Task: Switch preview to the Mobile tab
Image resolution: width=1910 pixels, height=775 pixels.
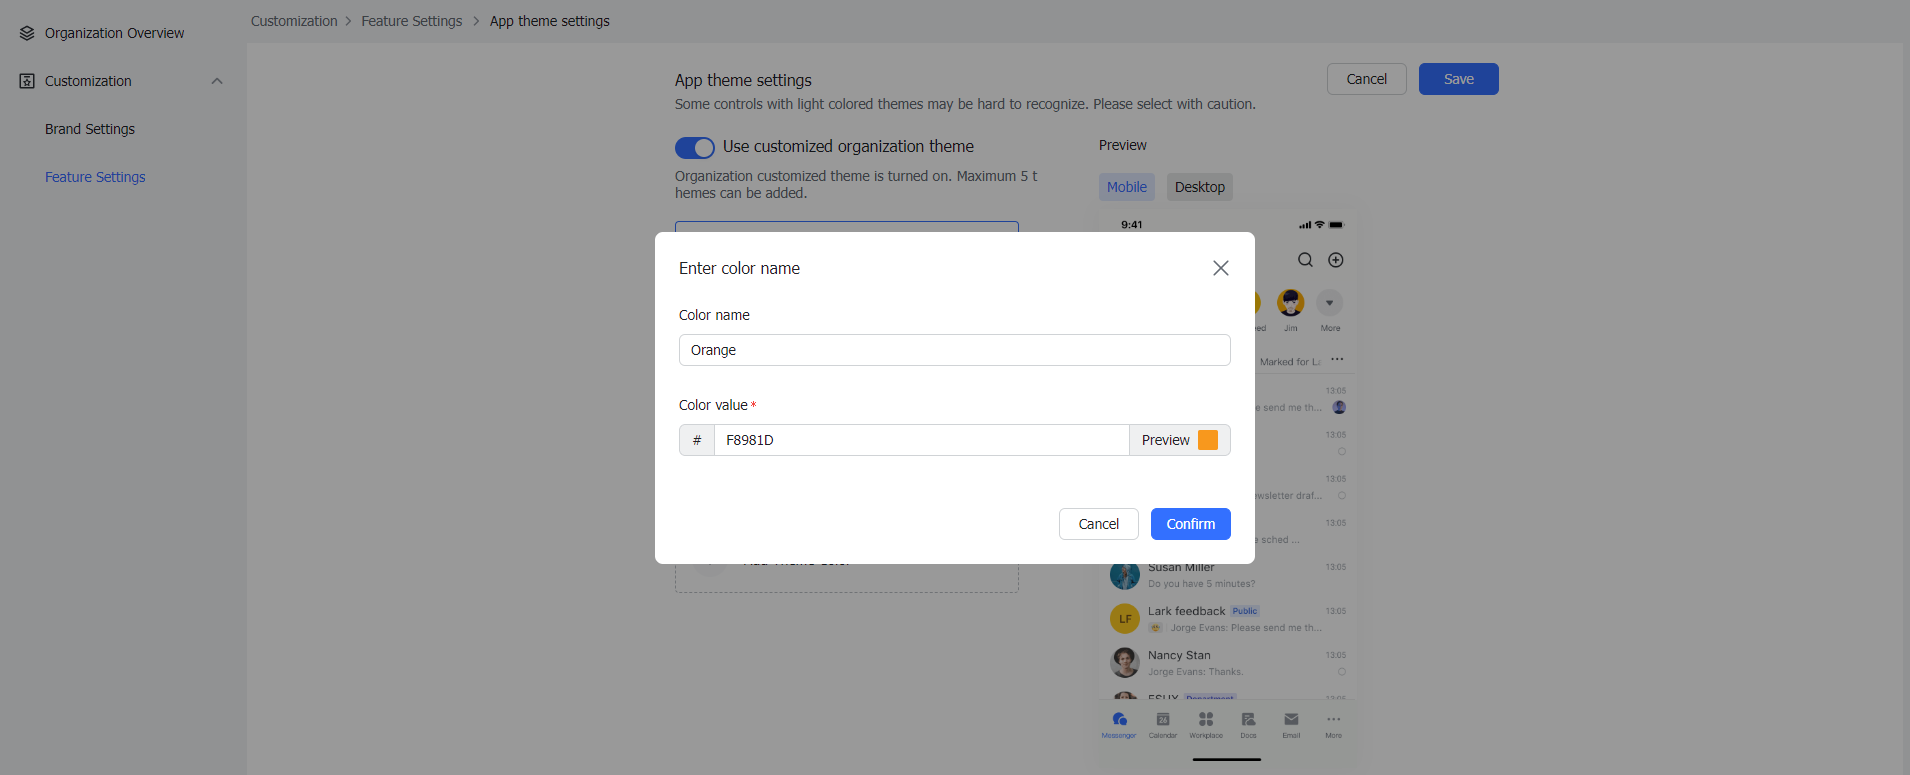Action: 1127,187
